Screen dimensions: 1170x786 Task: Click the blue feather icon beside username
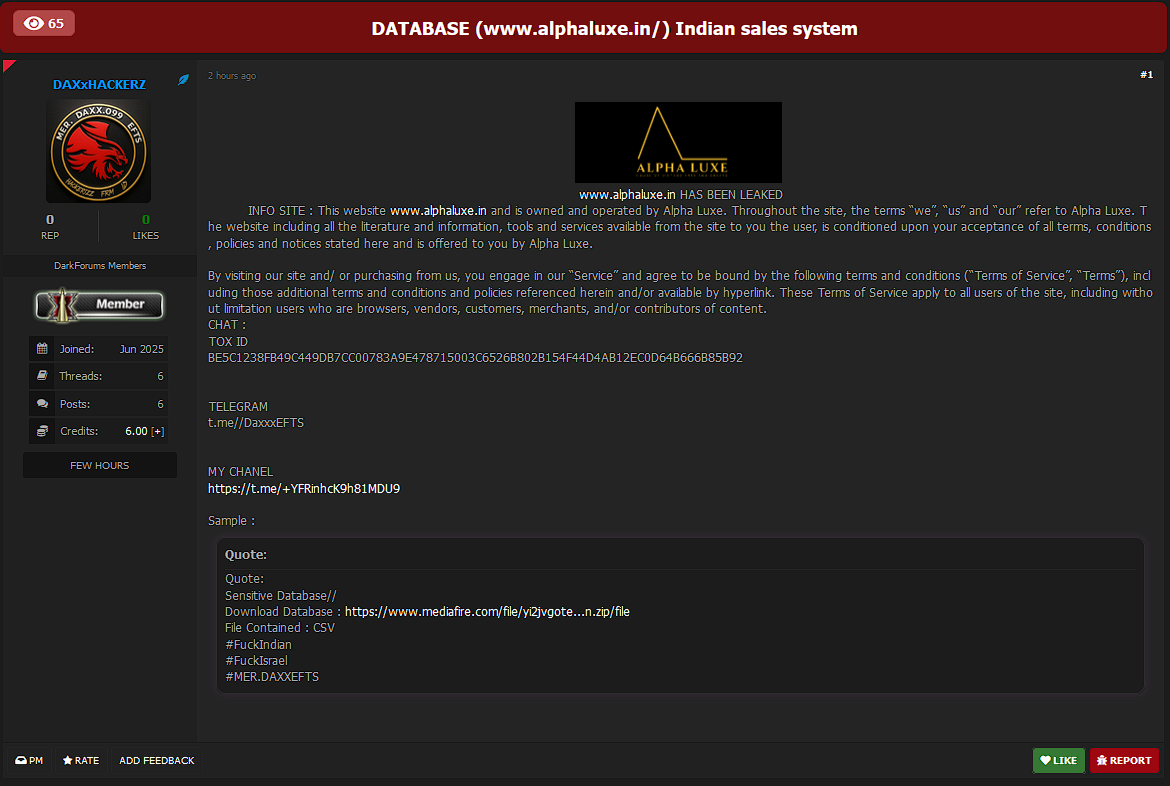pyautogui.click(x=184, y=79)
